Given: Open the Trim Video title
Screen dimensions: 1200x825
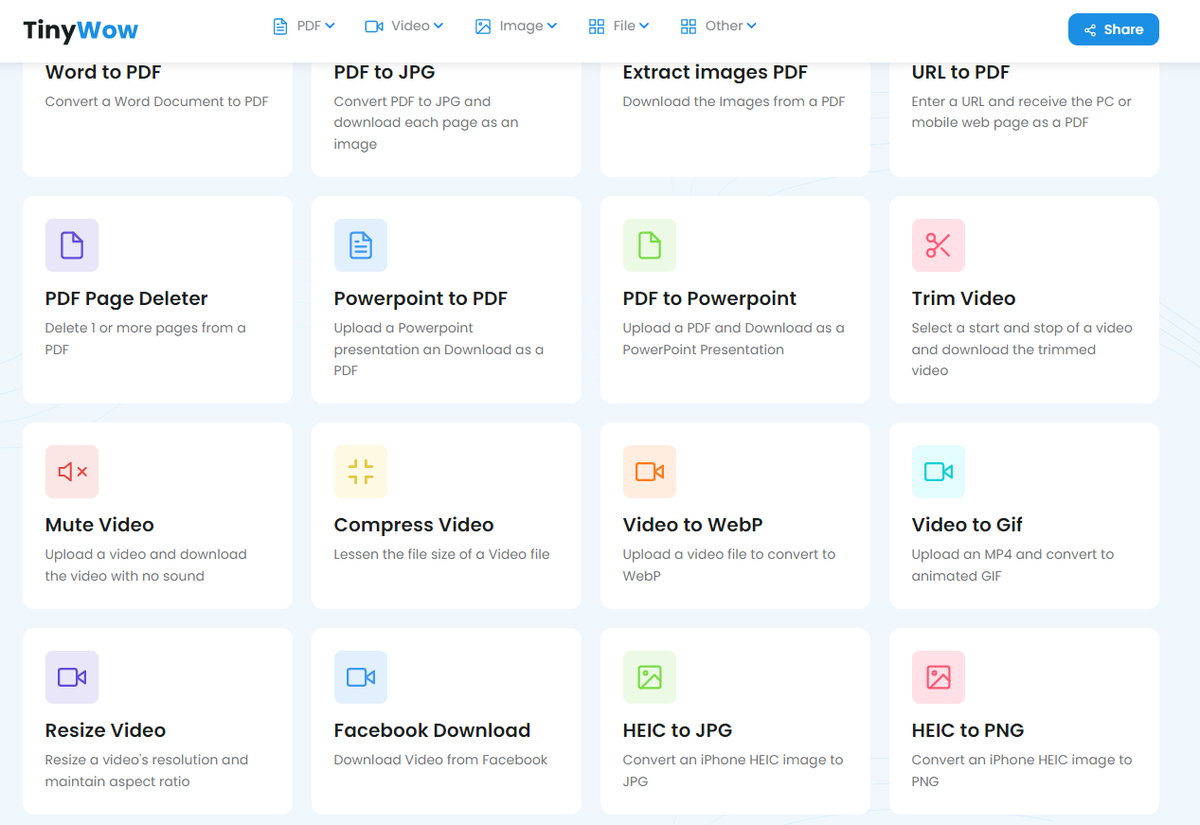Looking at the screenshot, I should point(963,298).
